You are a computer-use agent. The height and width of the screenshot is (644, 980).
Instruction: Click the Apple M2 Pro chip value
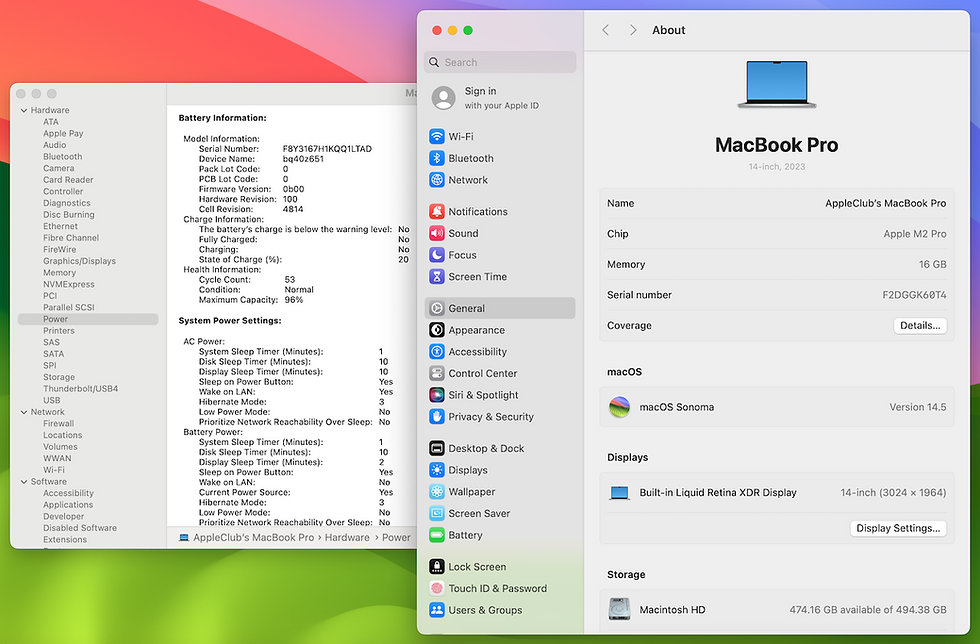tap(915, 234)
